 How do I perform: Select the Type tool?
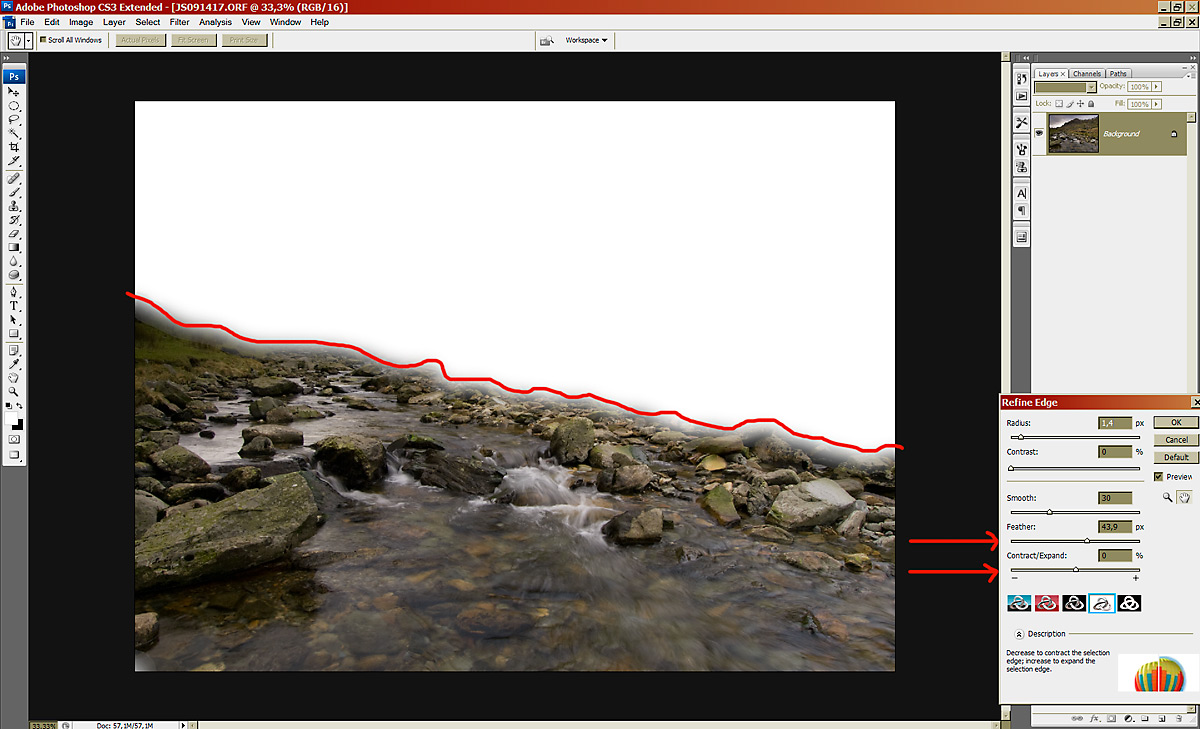(14, 306)
